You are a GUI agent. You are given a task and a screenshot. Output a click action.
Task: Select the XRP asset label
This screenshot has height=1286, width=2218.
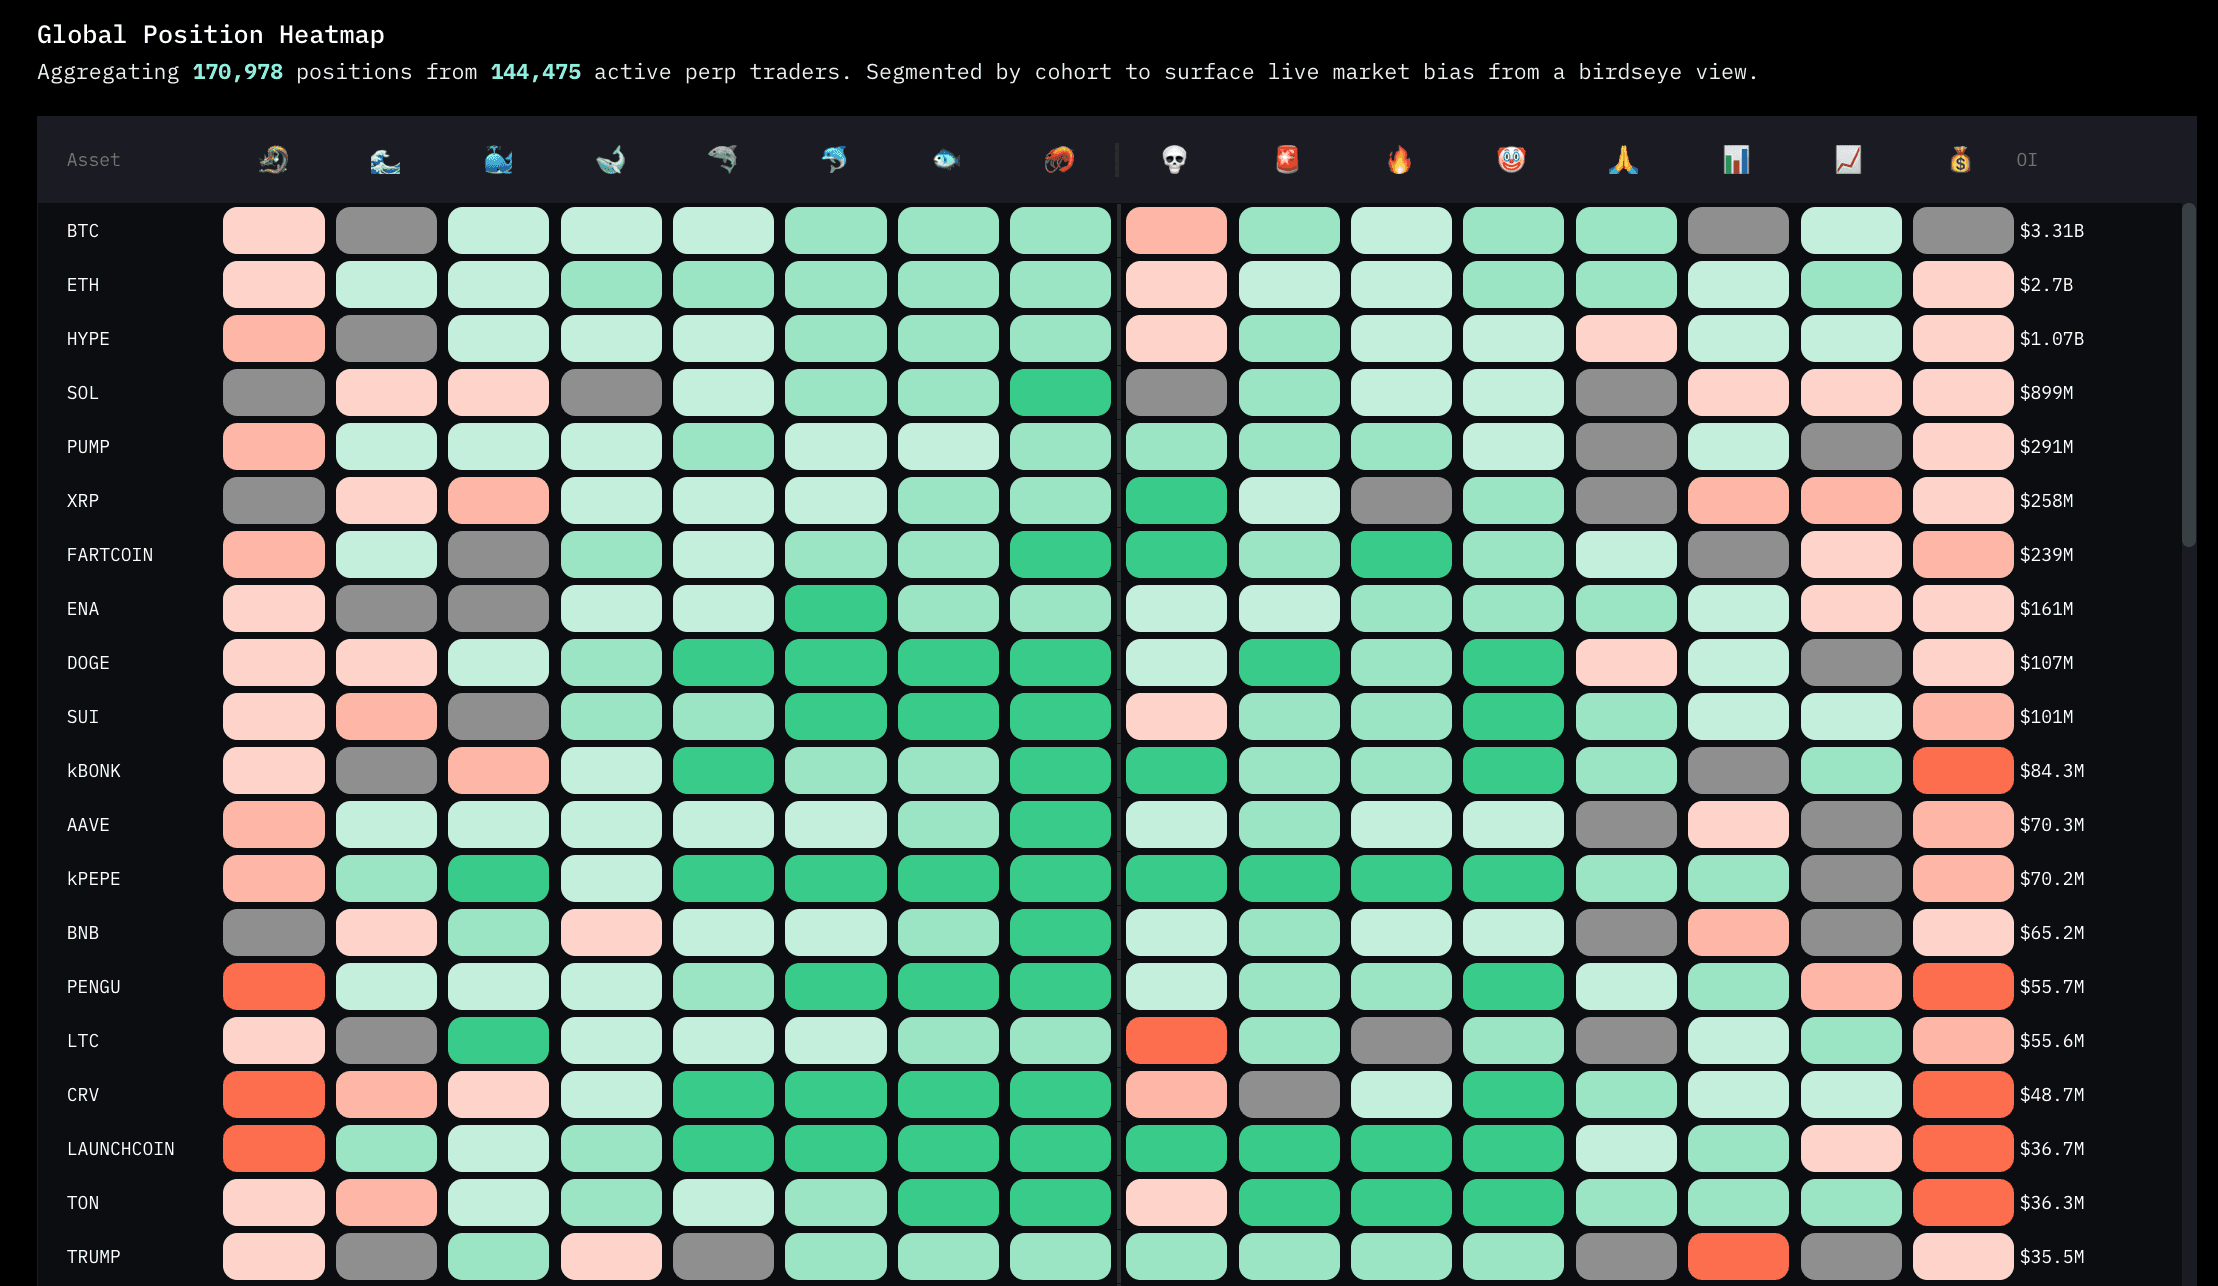point(83,501)
